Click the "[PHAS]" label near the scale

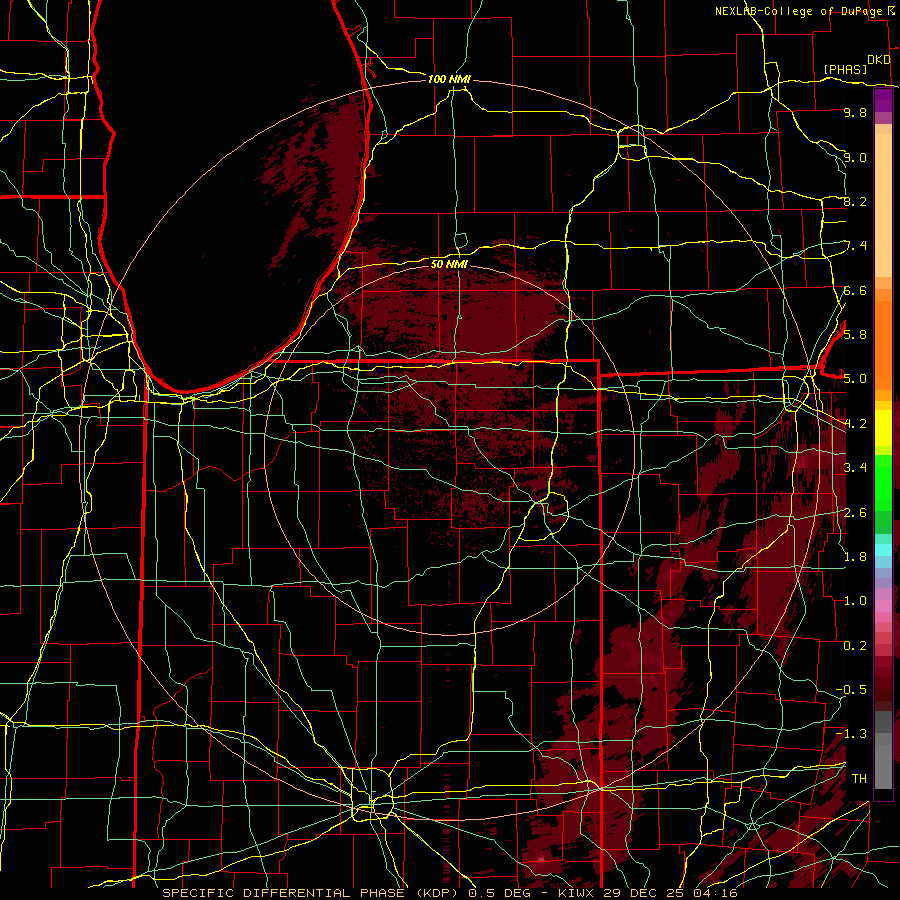(845, 69)
